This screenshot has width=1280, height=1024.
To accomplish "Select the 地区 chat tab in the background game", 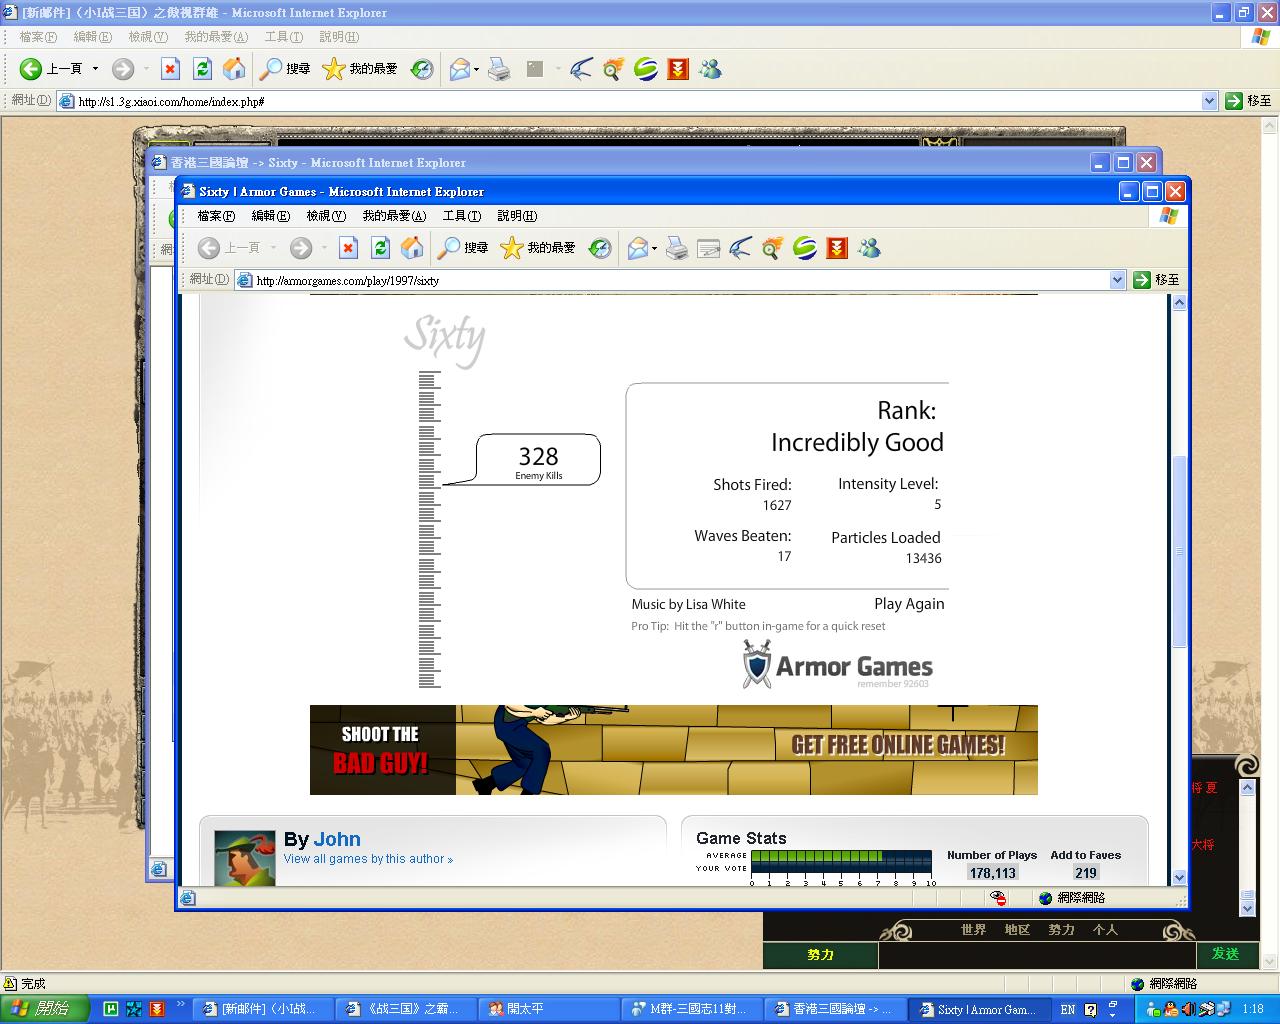I will pyautogui.click(x=1017, y=930).
